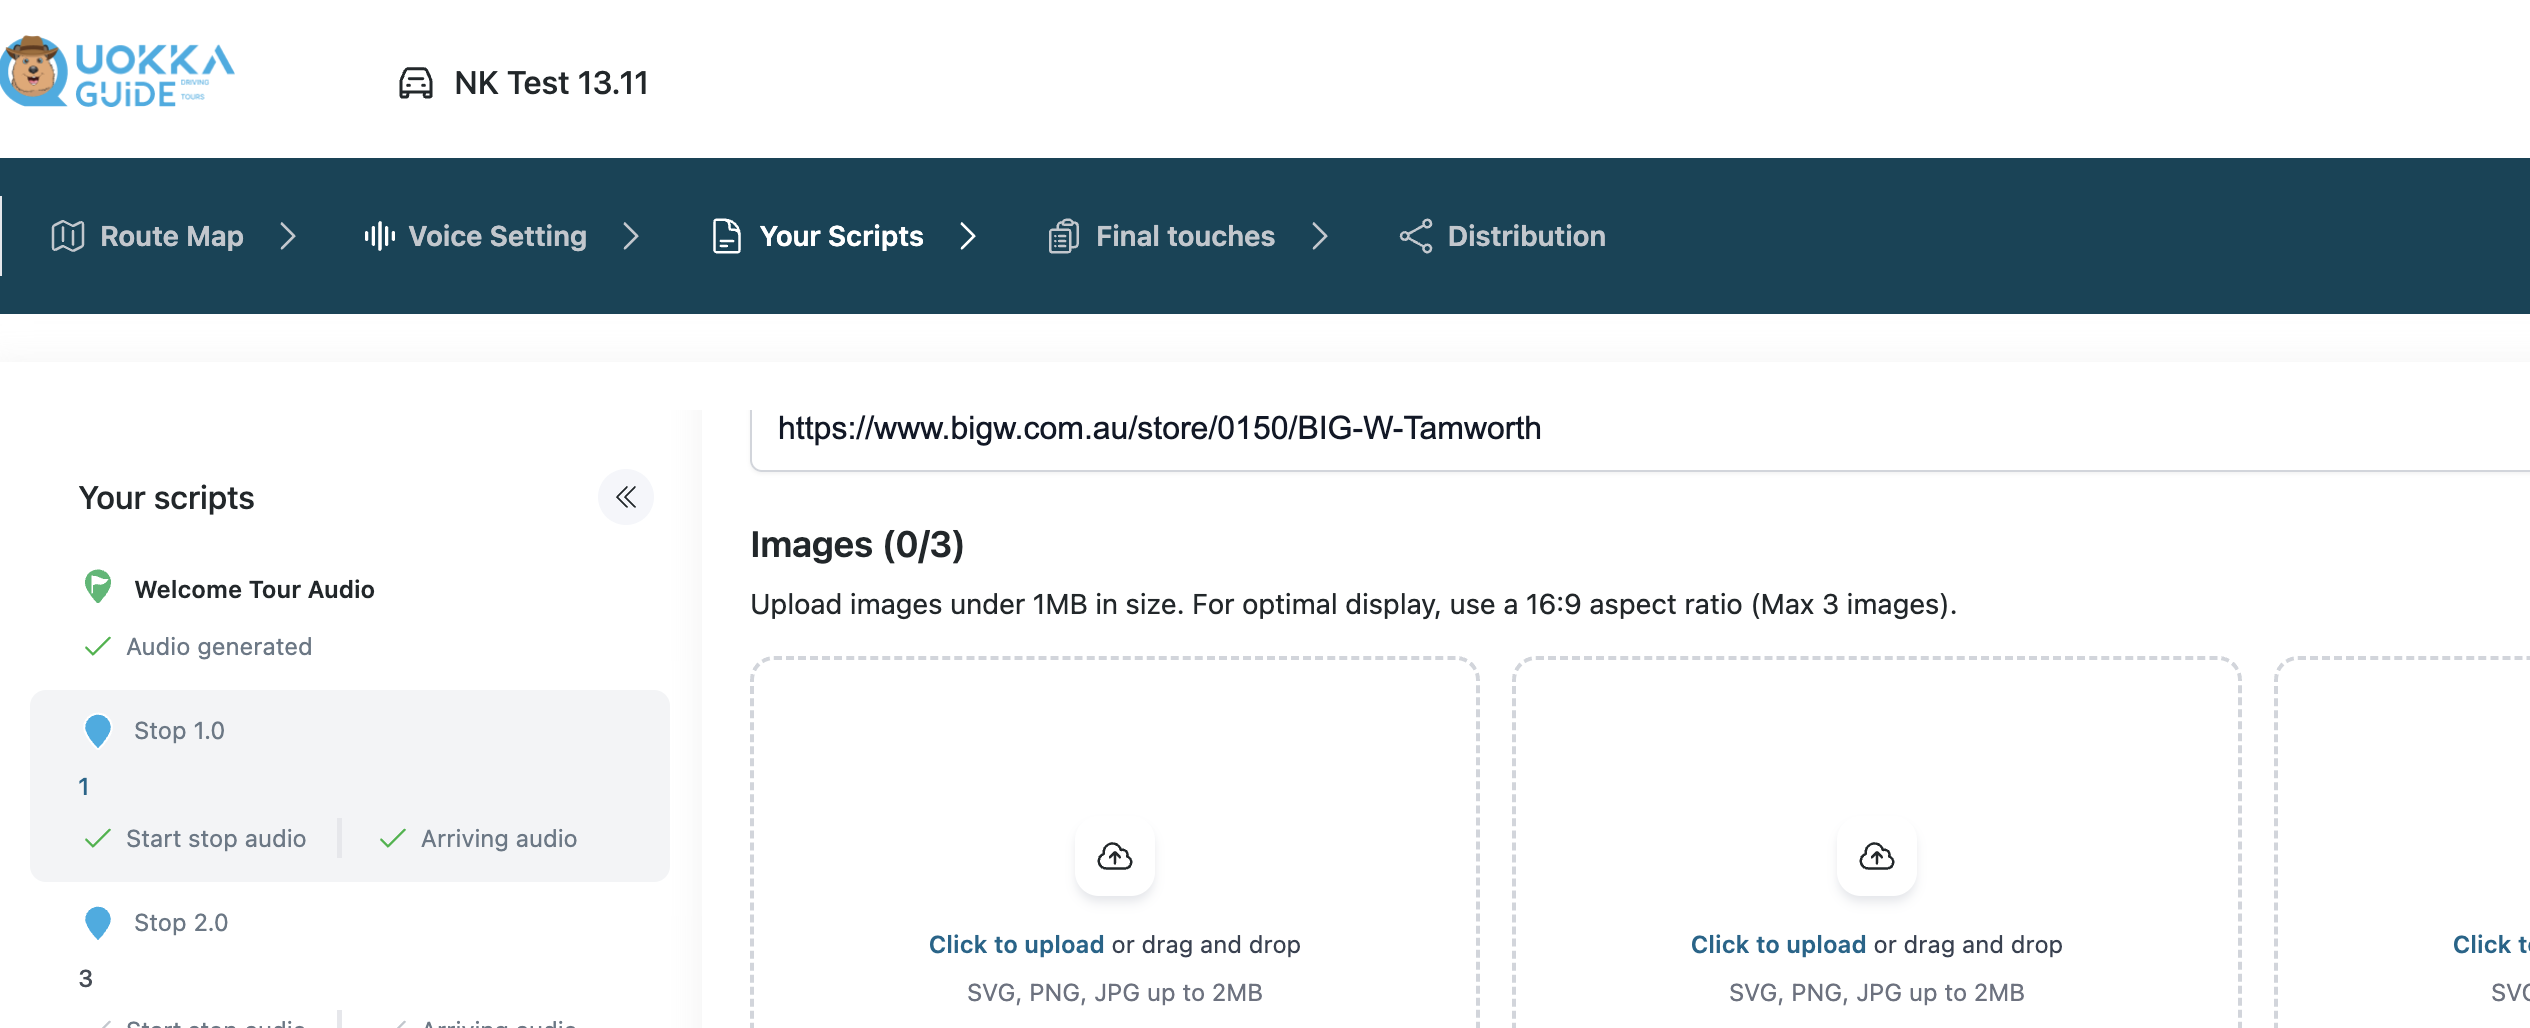The image size is (2530, 1028).
Task: Select Audio generated under Welcome Tour
Action: (x=218, y=647)
